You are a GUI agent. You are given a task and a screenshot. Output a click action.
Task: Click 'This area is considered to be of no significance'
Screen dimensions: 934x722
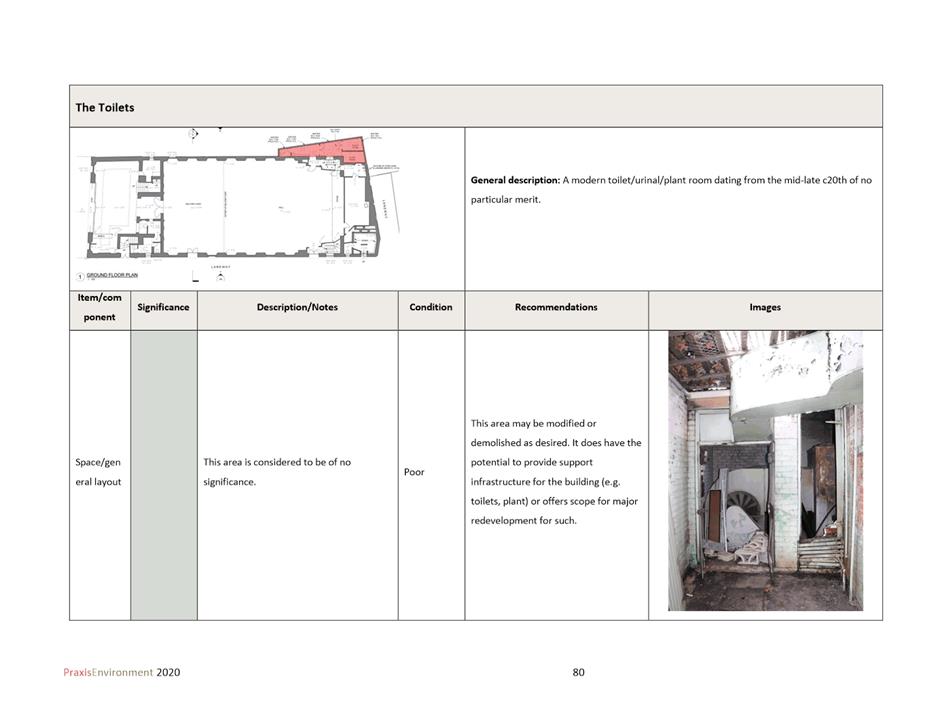(277, 472)
